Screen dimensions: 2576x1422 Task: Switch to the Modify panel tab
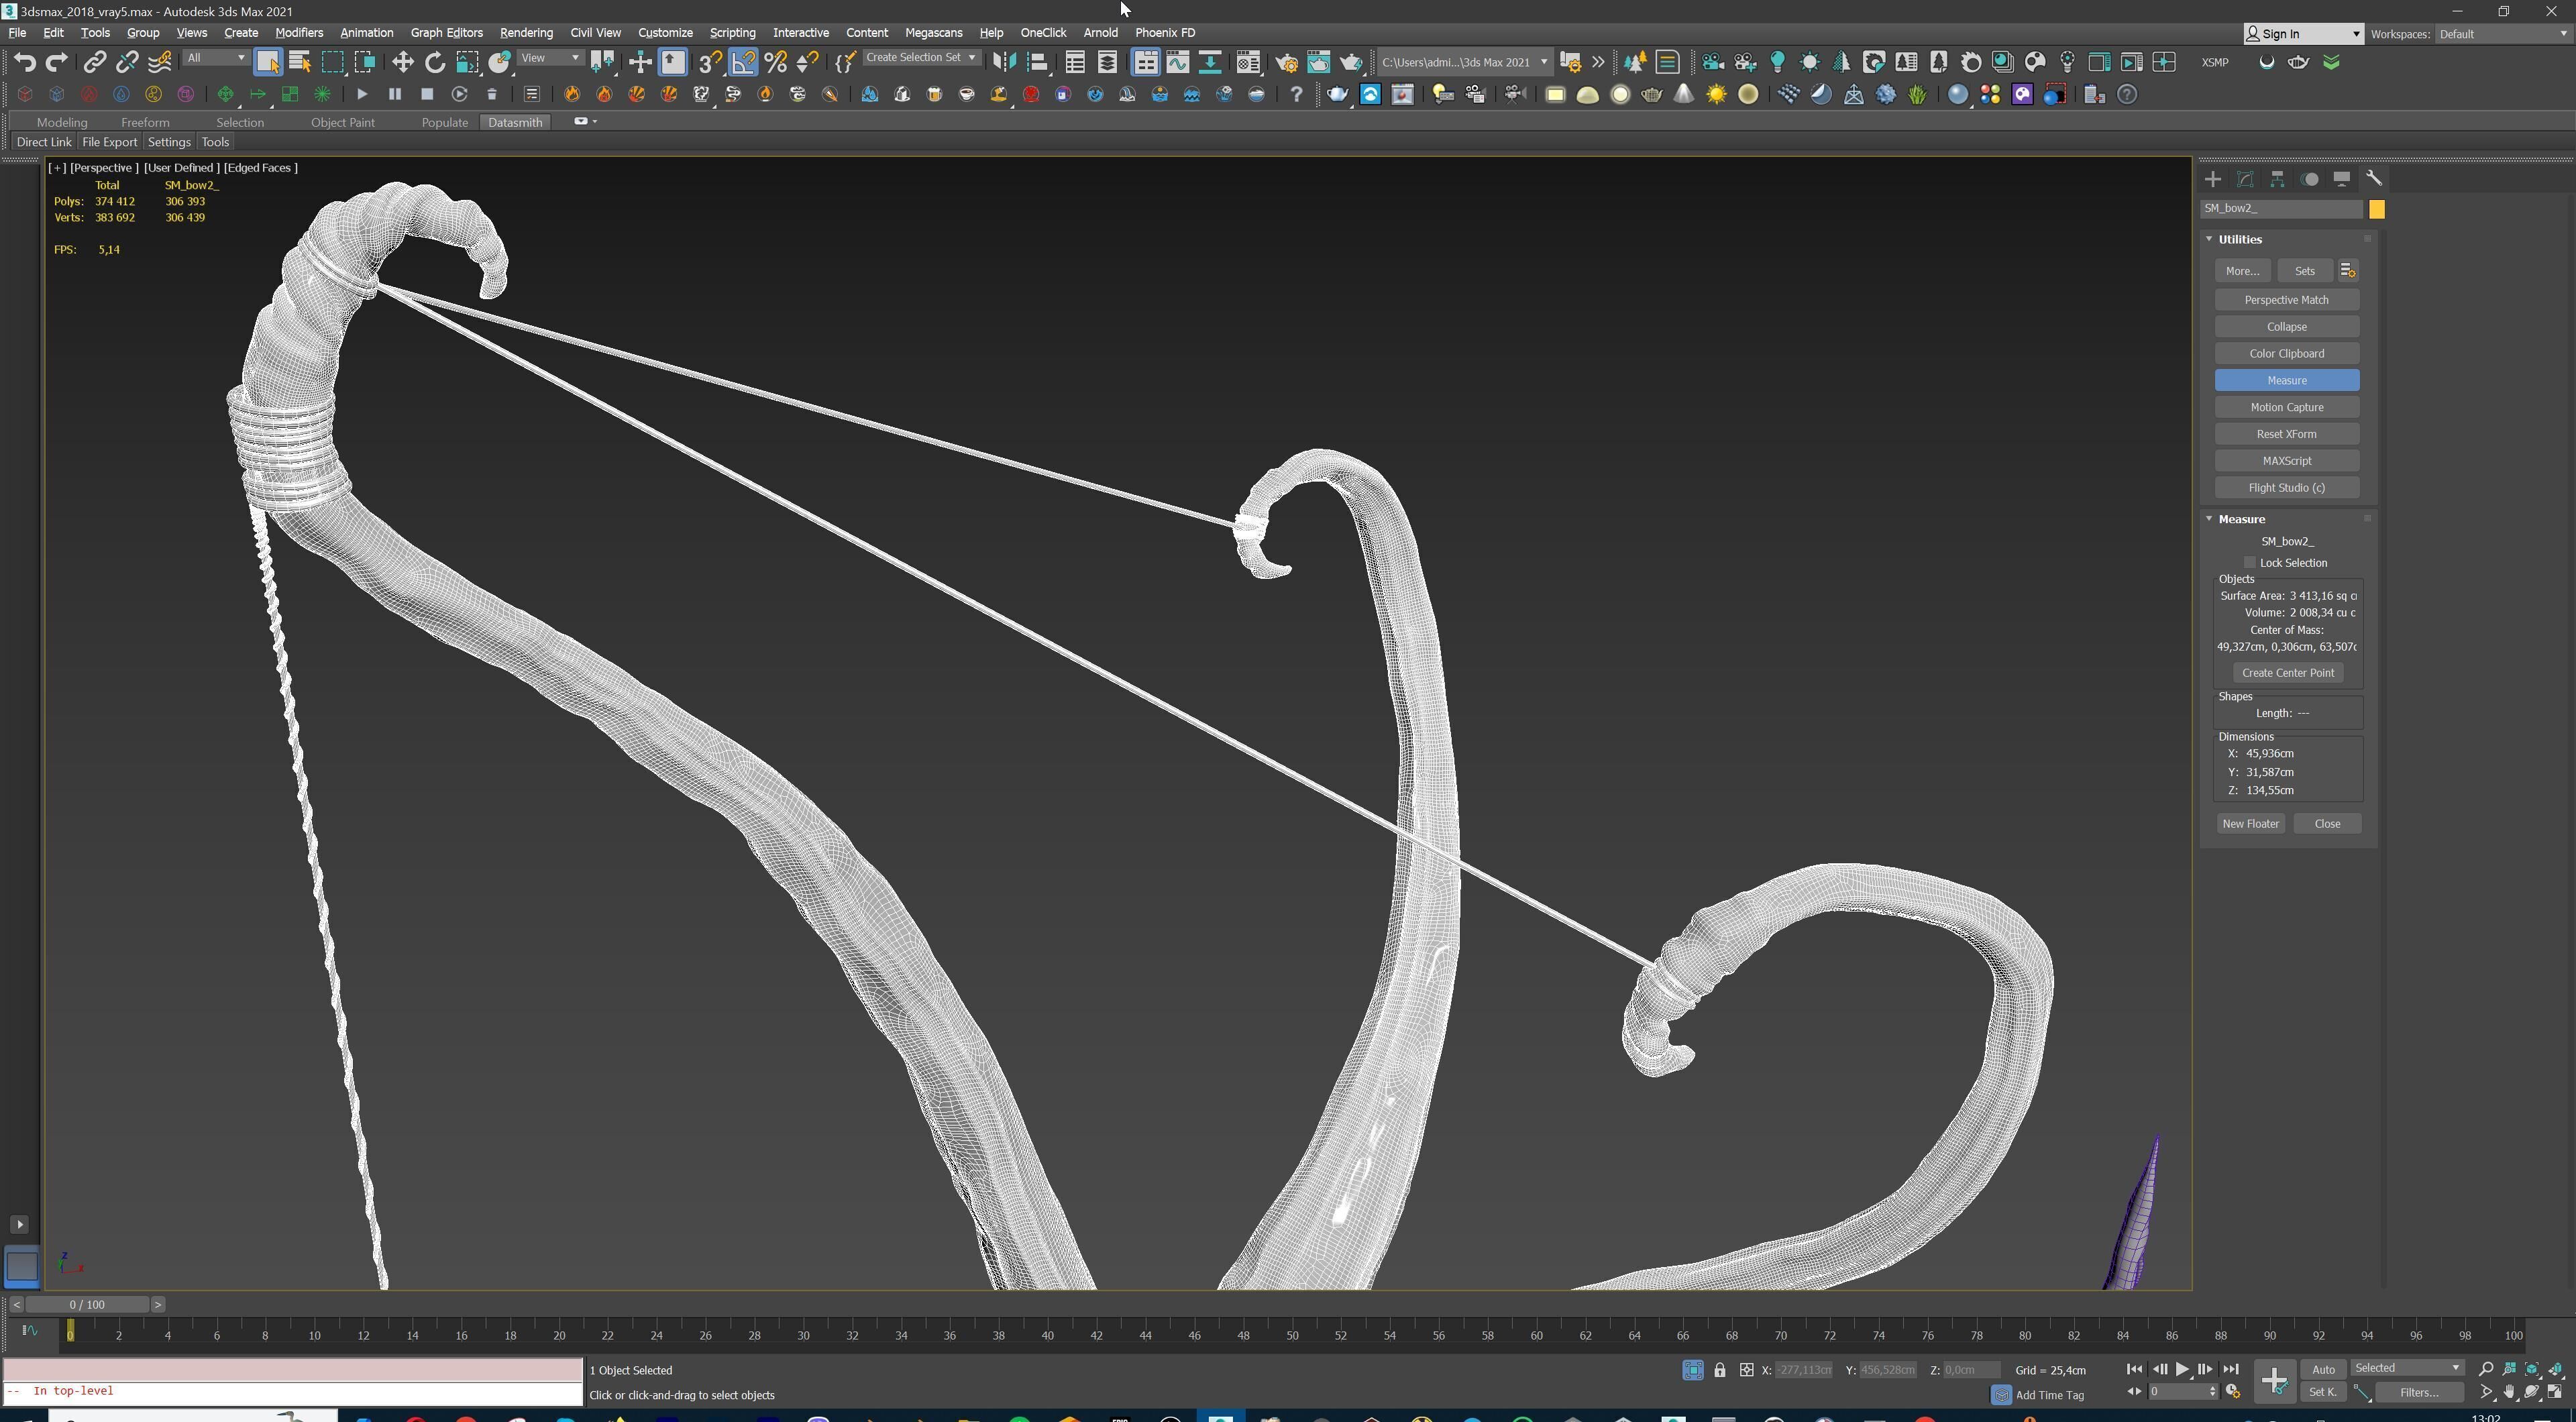(2245, 179)
